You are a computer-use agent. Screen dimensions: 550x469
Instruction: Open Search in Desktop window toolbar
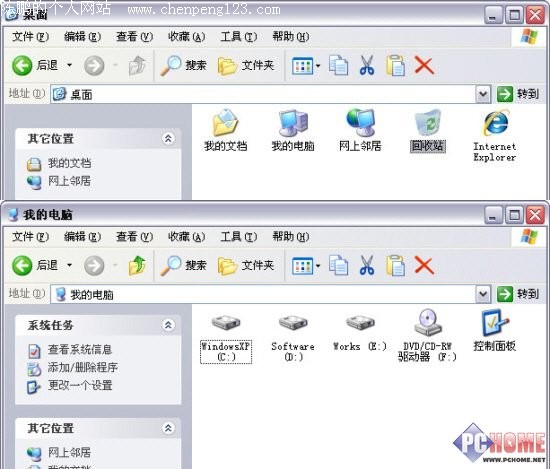click(183, 65)
